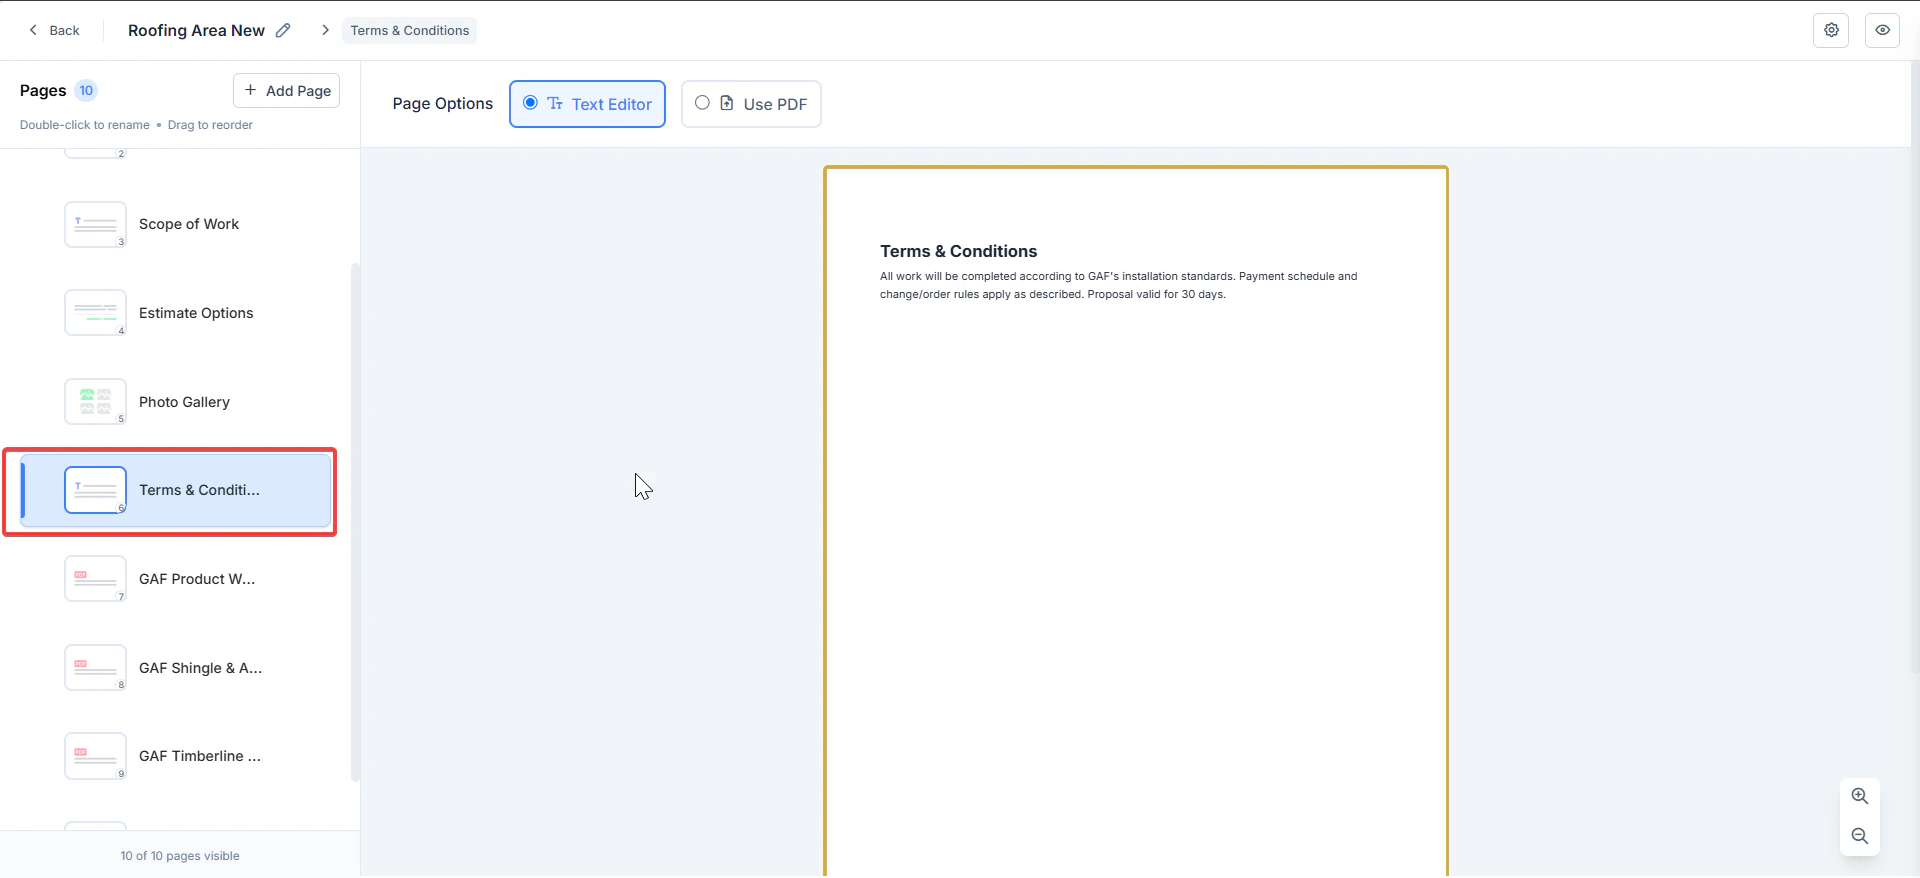Image resolution: width=1920 pixels, height=878 pixels.
Task: Click the pages count badge 10
Action: tap(86, 90)
